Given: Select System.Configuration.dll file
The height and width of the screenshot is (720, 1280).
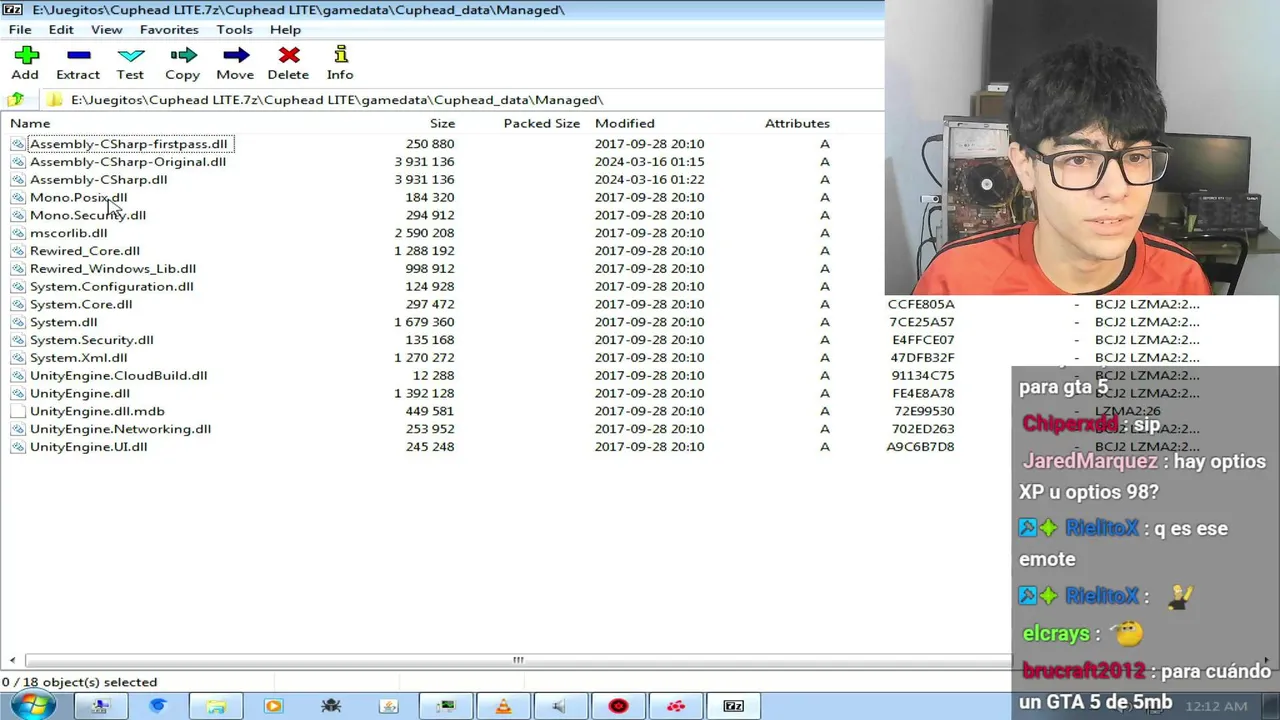Looking at the screenshot, I should [x=112, y=287].
